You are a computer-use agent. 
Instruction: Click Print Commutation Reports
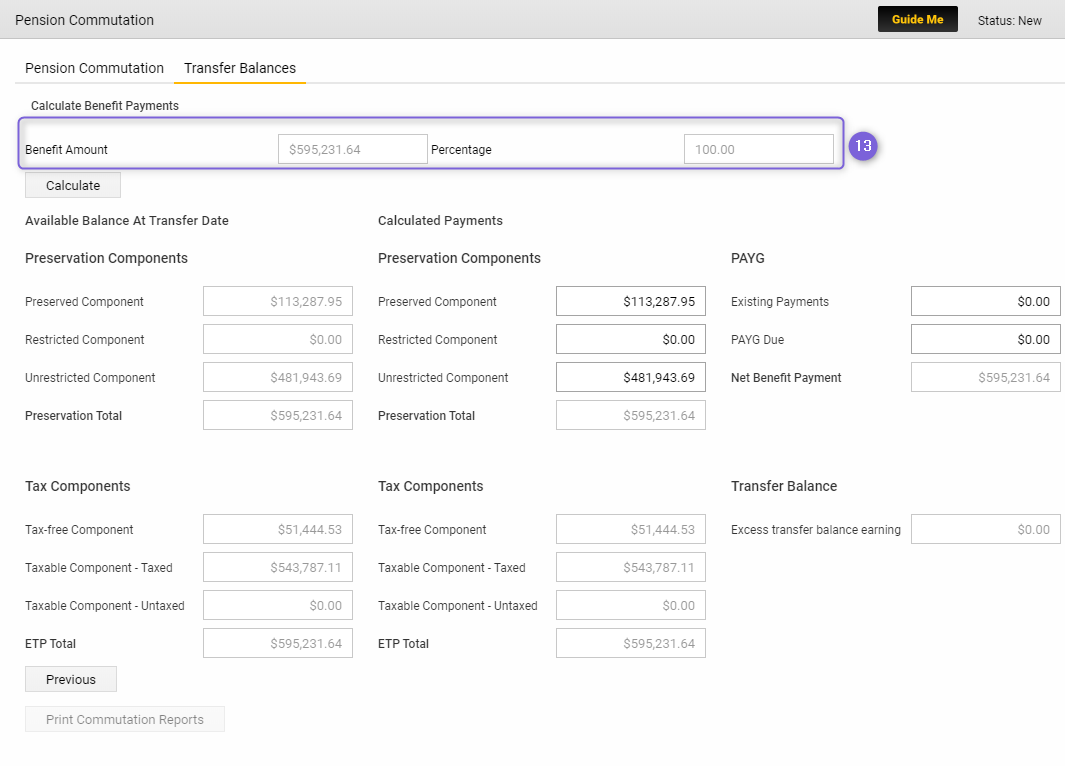tap(125, 719)
